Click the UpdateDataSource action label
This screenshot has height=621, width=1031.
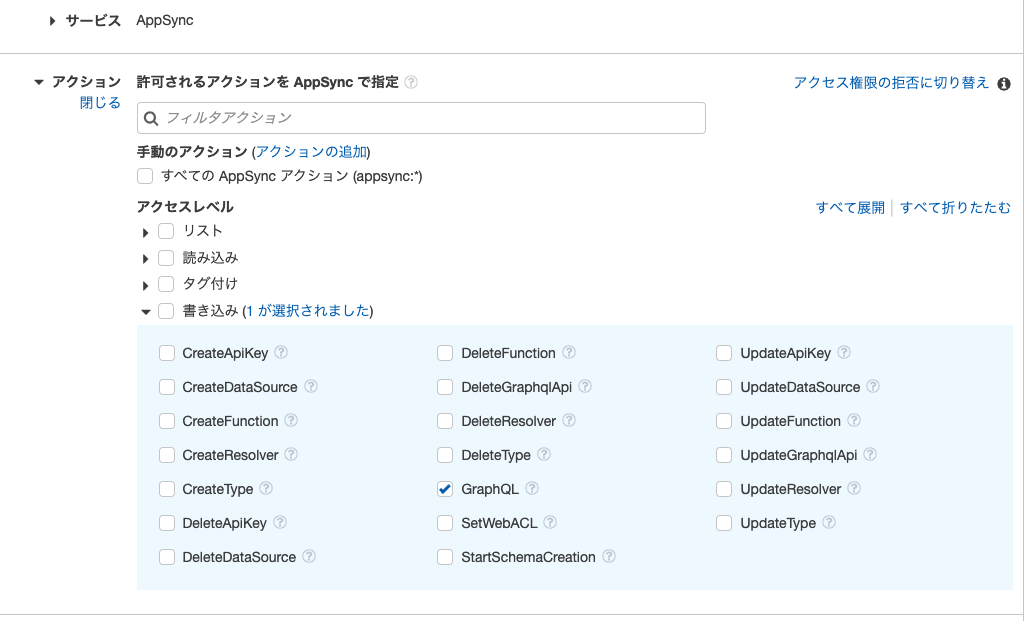point(800,387)
